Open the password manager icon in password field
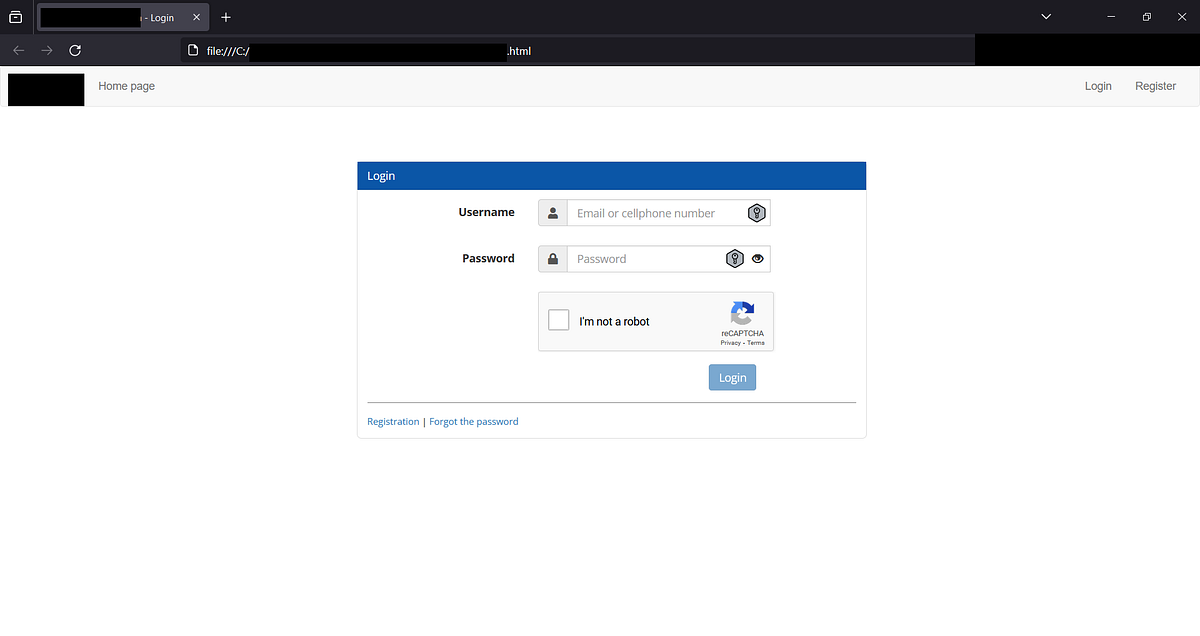 pyautogui.click(x=735, y=258)
